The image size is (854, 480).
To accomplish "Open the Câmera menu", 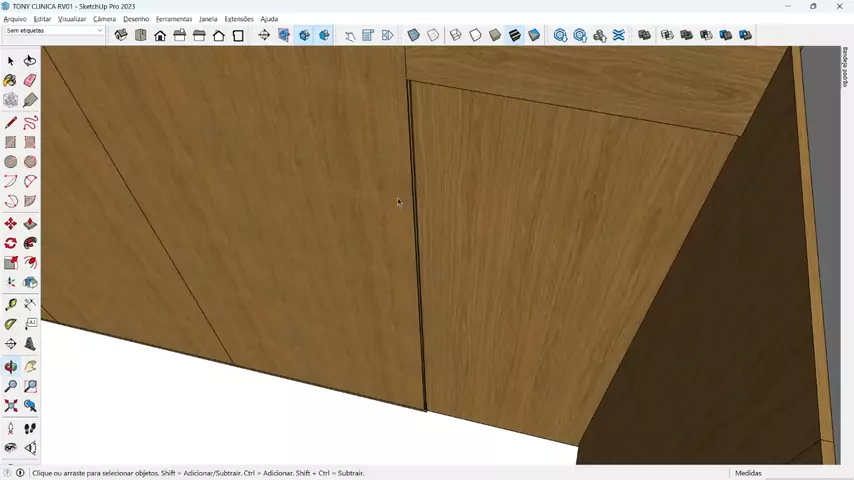I will 104,19.
